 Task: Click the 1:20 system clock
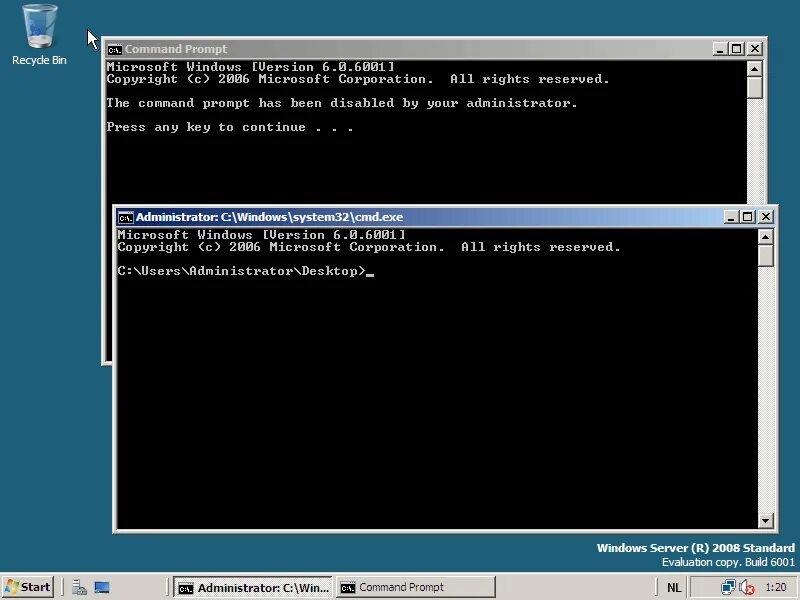pos(776,587)
